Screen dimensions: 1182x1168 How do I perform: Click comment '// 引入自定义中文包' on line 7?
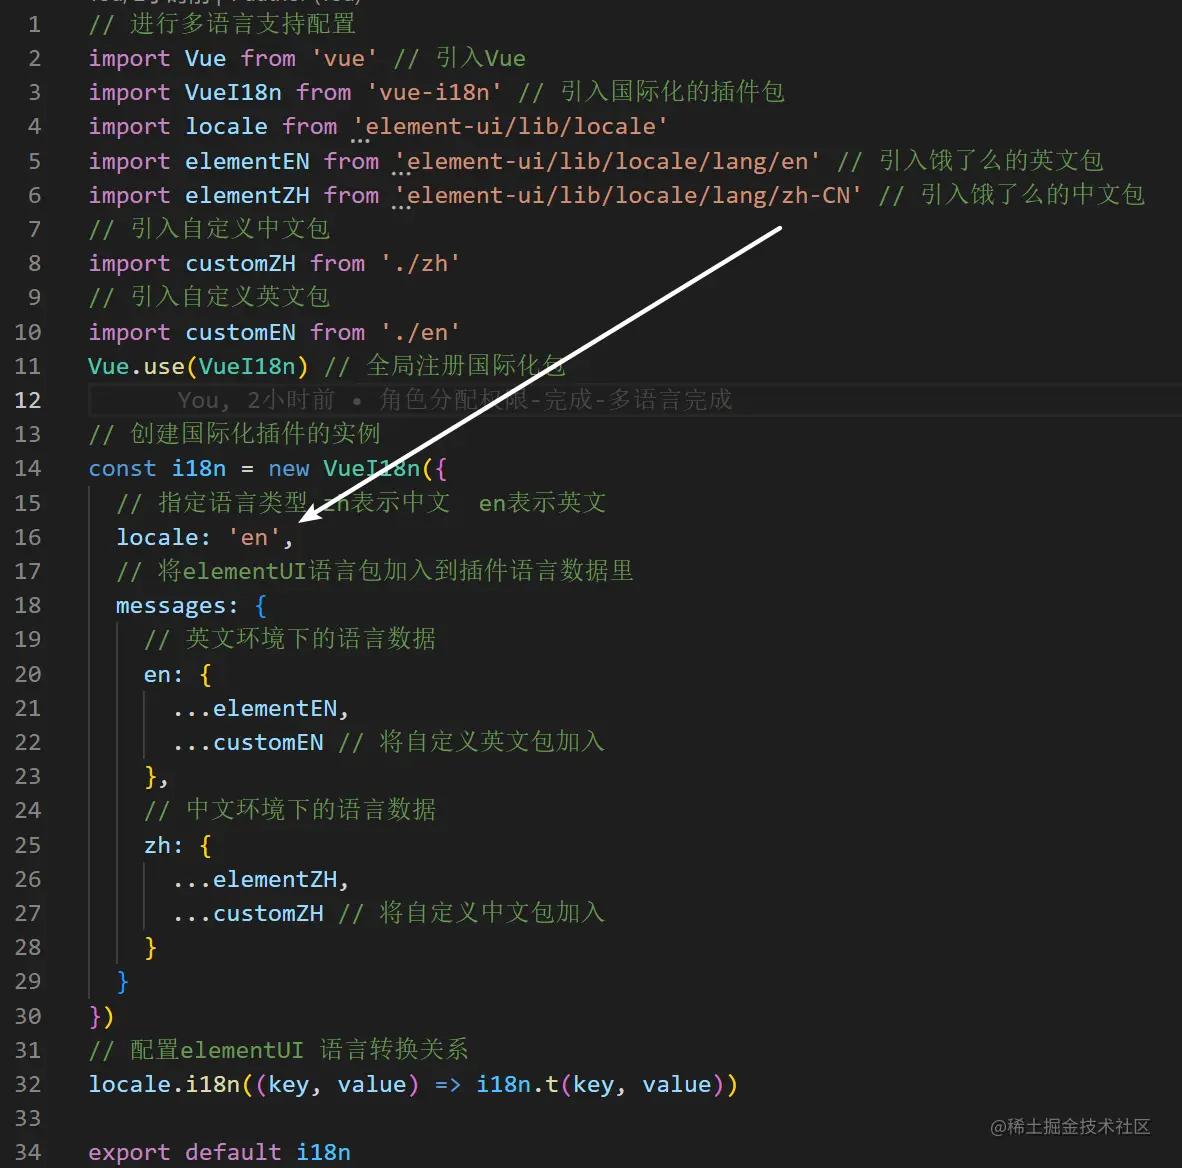[209, 228]
